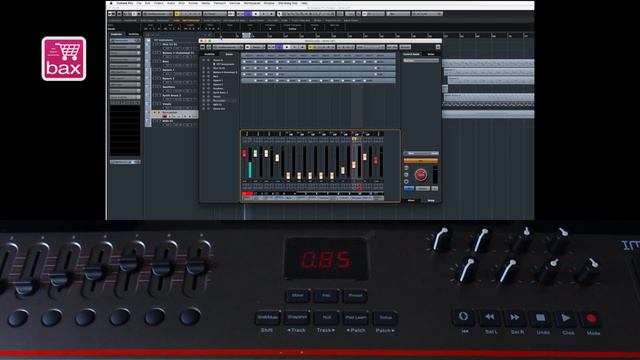Viewport: 640px width, 360px height.
Task: Open the MIDI menu
Action: 182,3
